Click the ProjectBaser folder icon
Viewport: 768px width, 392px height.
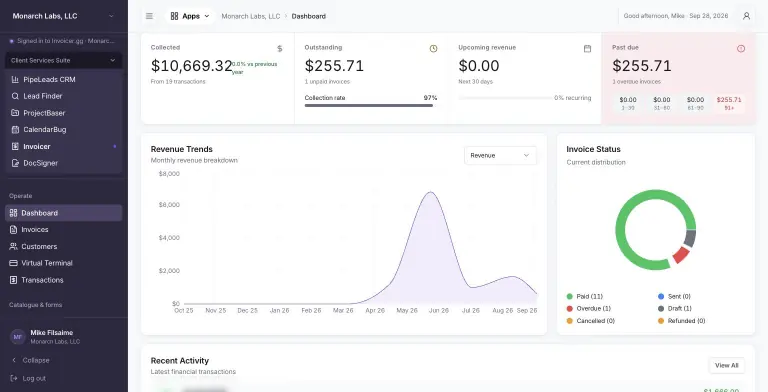click(x=15, y=113)
